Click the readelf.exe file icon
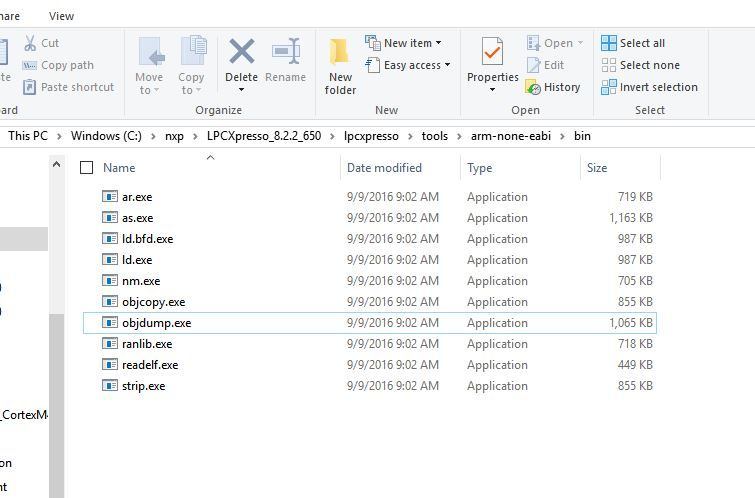Screen dimensions: 755x498 (x=110, y=365)
